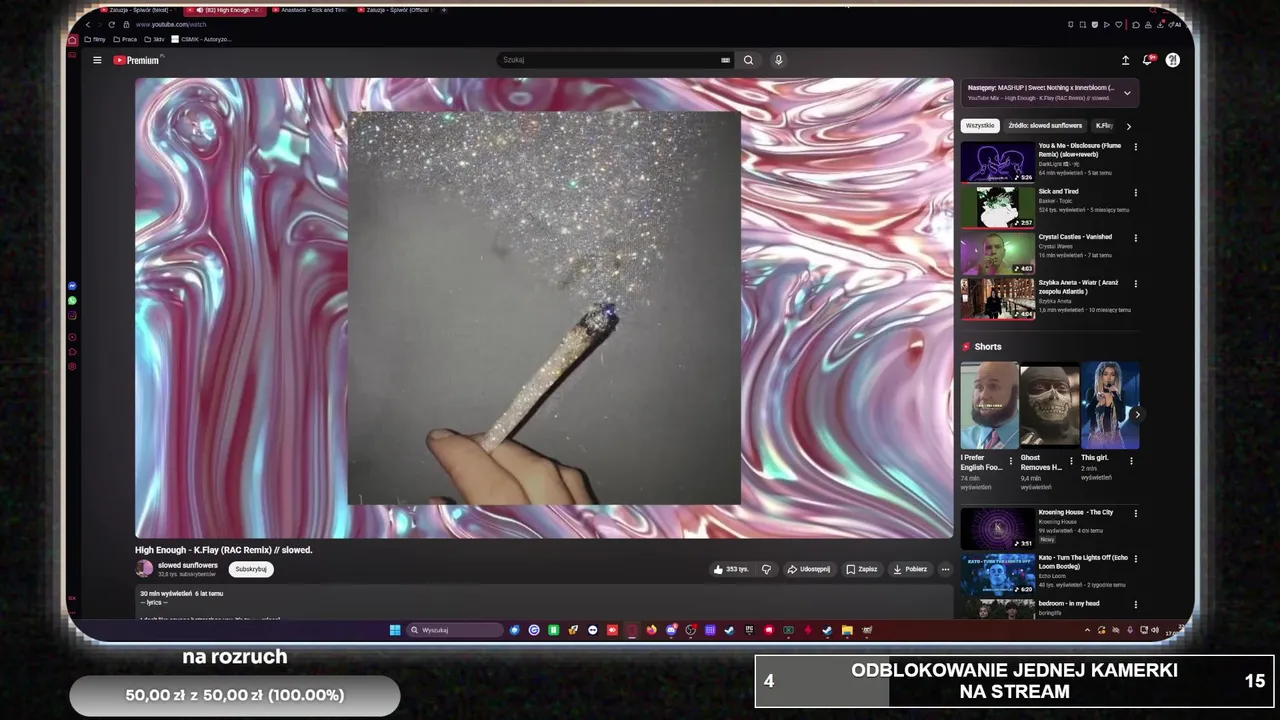Open more actions ellipsis under video
The image size is (1280, 720).
pos(945,569)
